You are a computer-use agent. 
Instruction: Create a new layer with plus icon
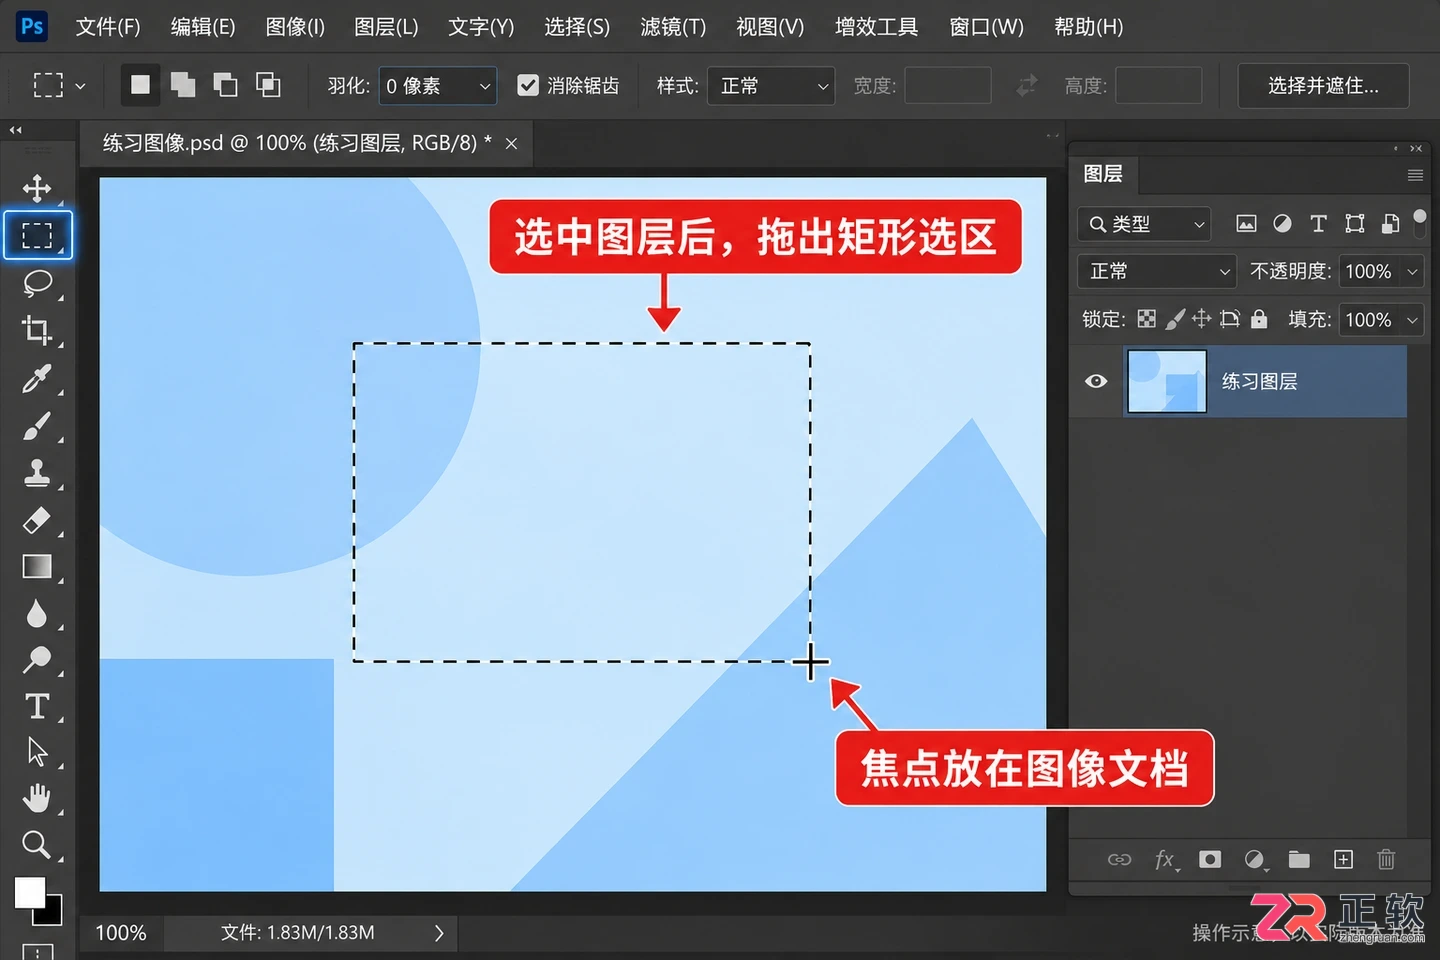point(1344,859)
